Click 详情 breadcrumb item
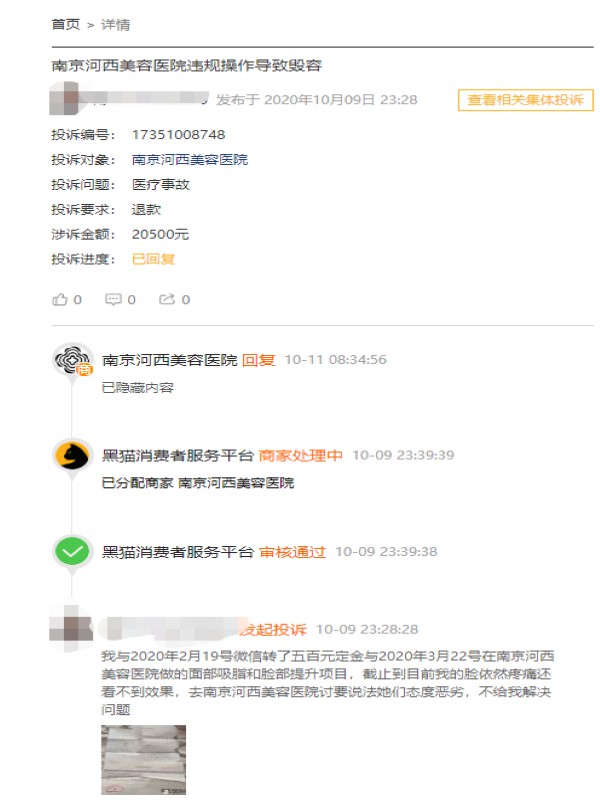The width and height of the screenshot is (600, 800). point(115,24)
